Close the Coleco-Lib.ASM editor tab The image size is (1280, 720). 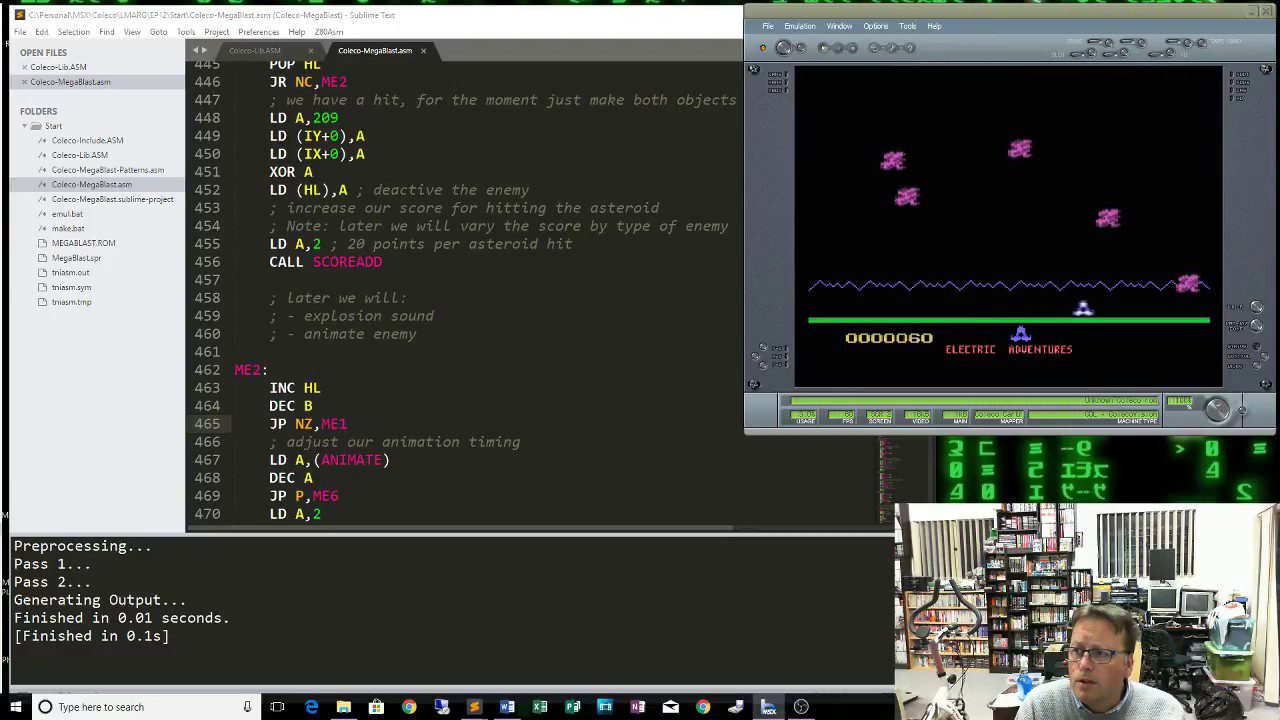[x=311, y=50]
